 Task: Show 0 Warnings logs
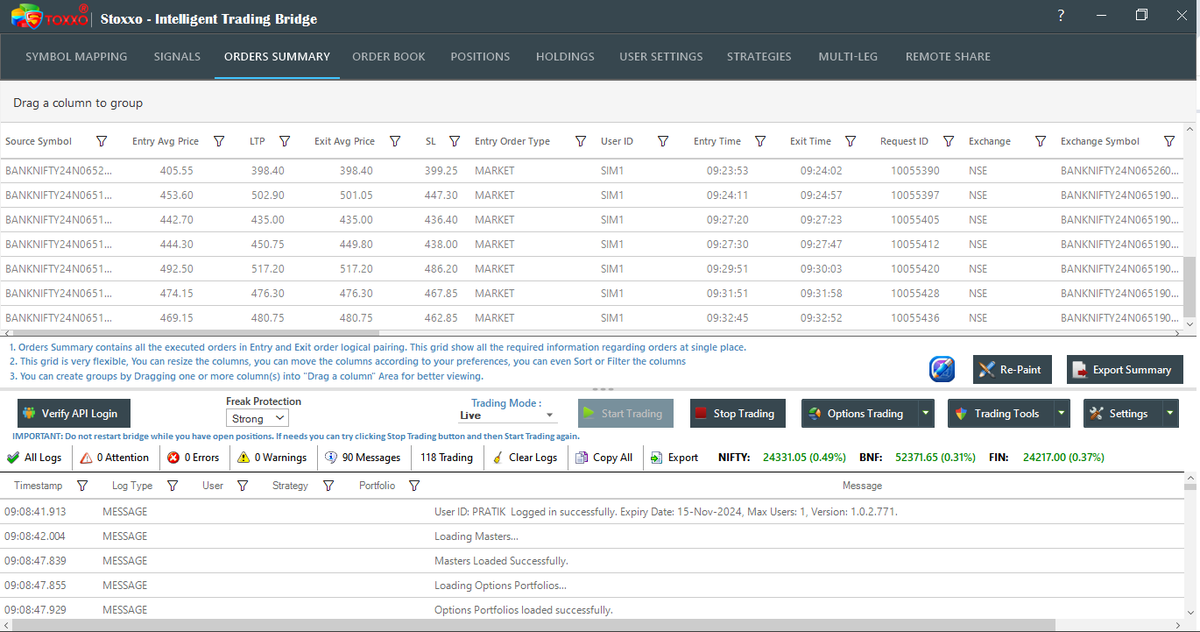[272, 457]
